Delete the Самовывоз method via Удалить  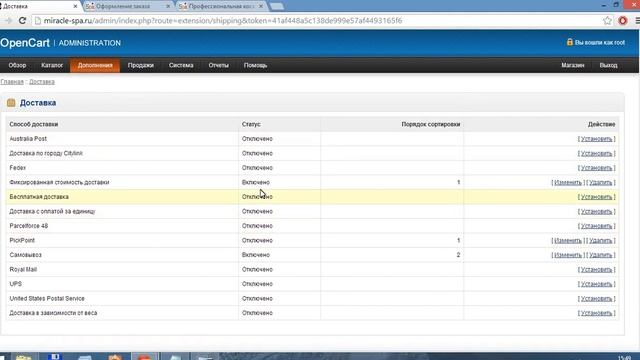pyautogui.click(x=600, y=255)
